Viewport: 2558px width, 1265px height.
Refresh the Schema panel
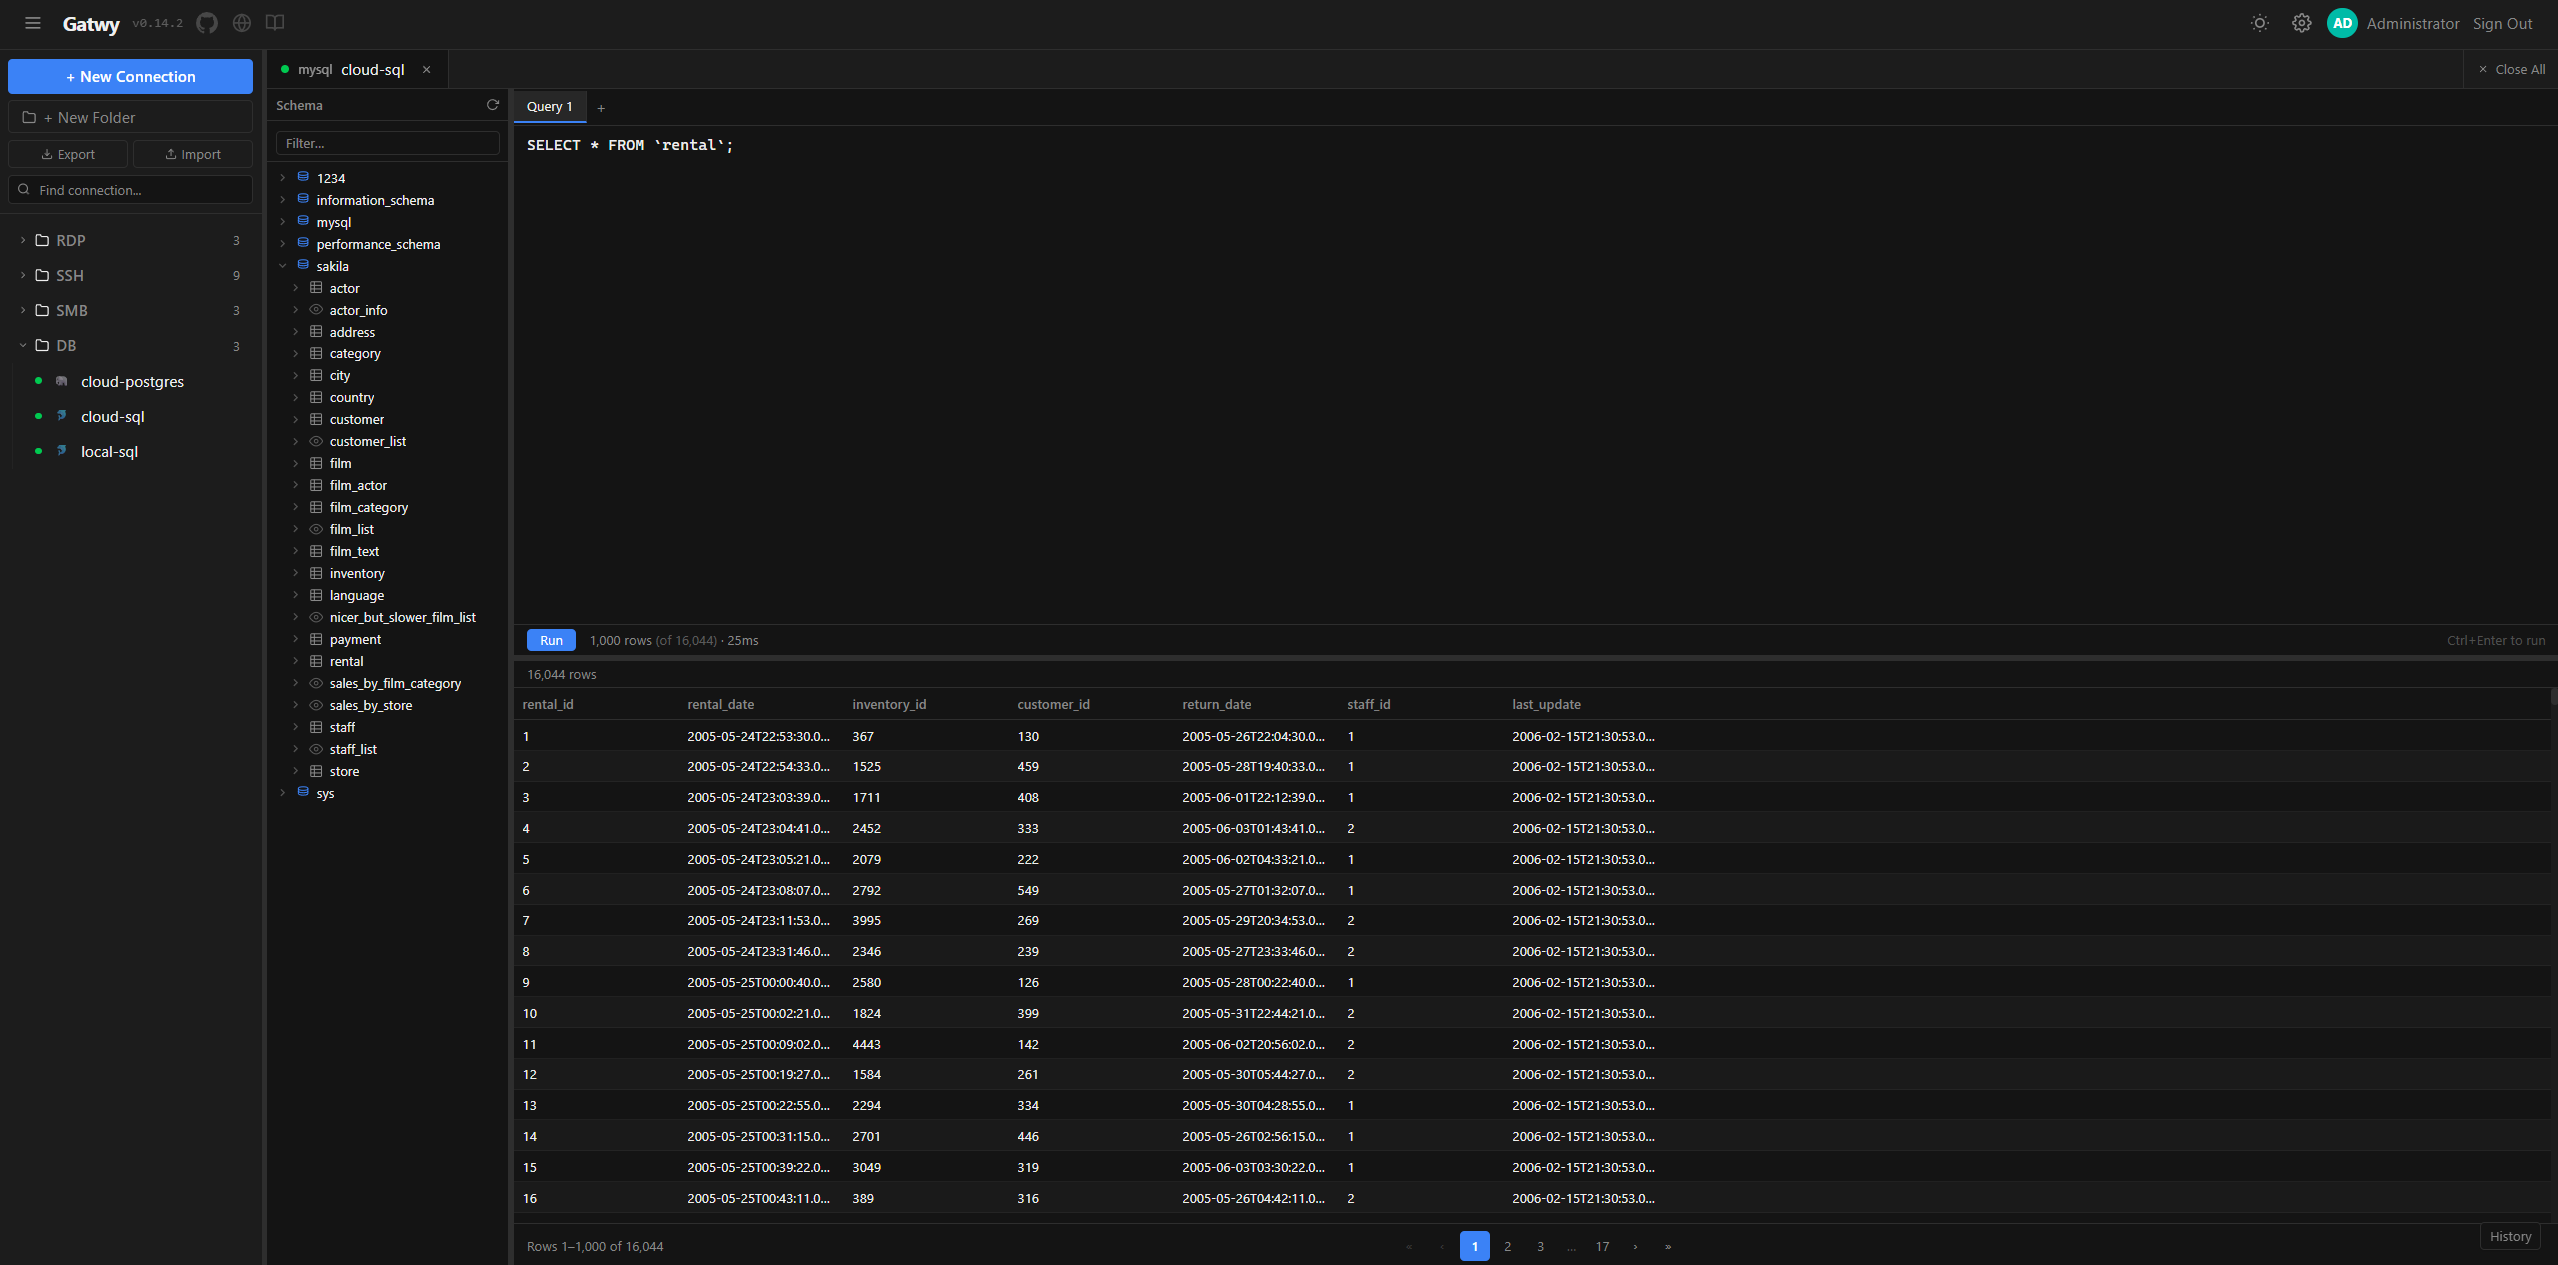pyautogui.click(x=493, y=105)
